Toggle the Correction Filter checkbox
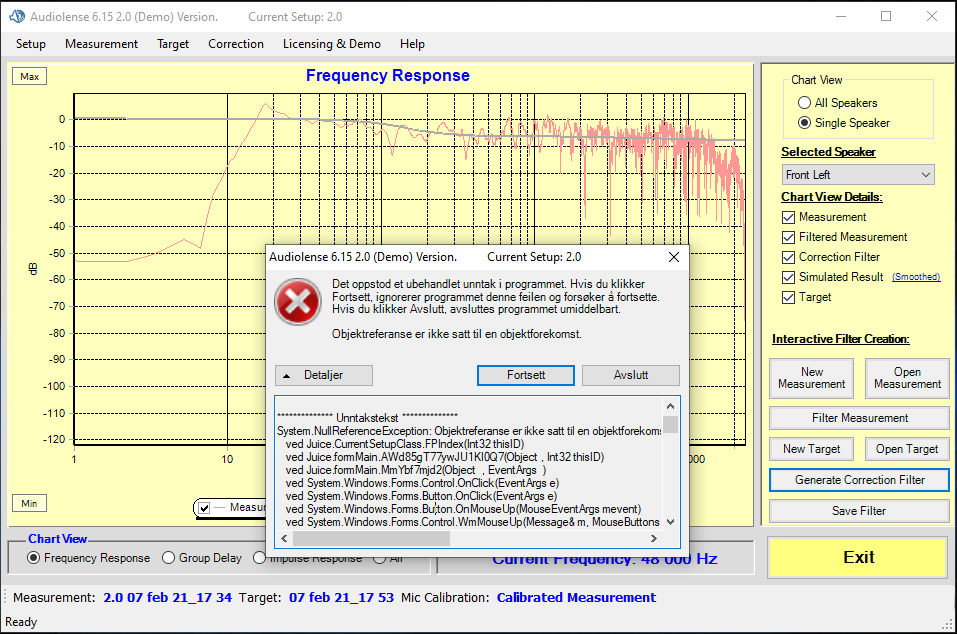 (x=789, y=258)
